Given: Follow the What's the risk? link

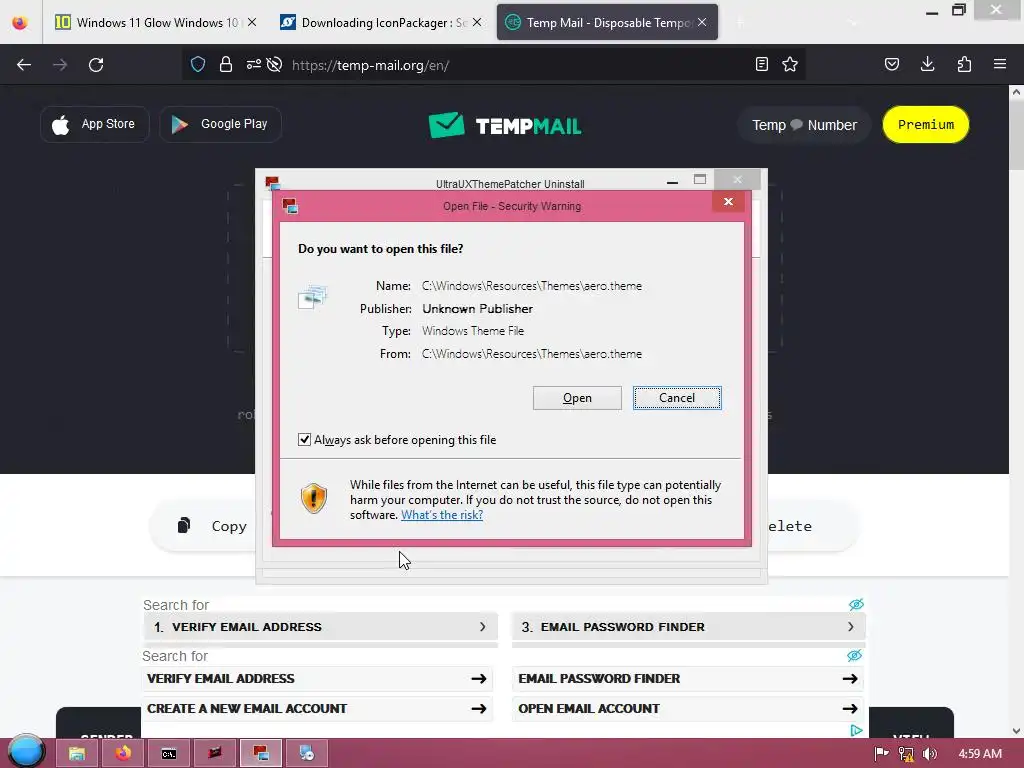Looking at the screenshot, I should coord(442,515).
